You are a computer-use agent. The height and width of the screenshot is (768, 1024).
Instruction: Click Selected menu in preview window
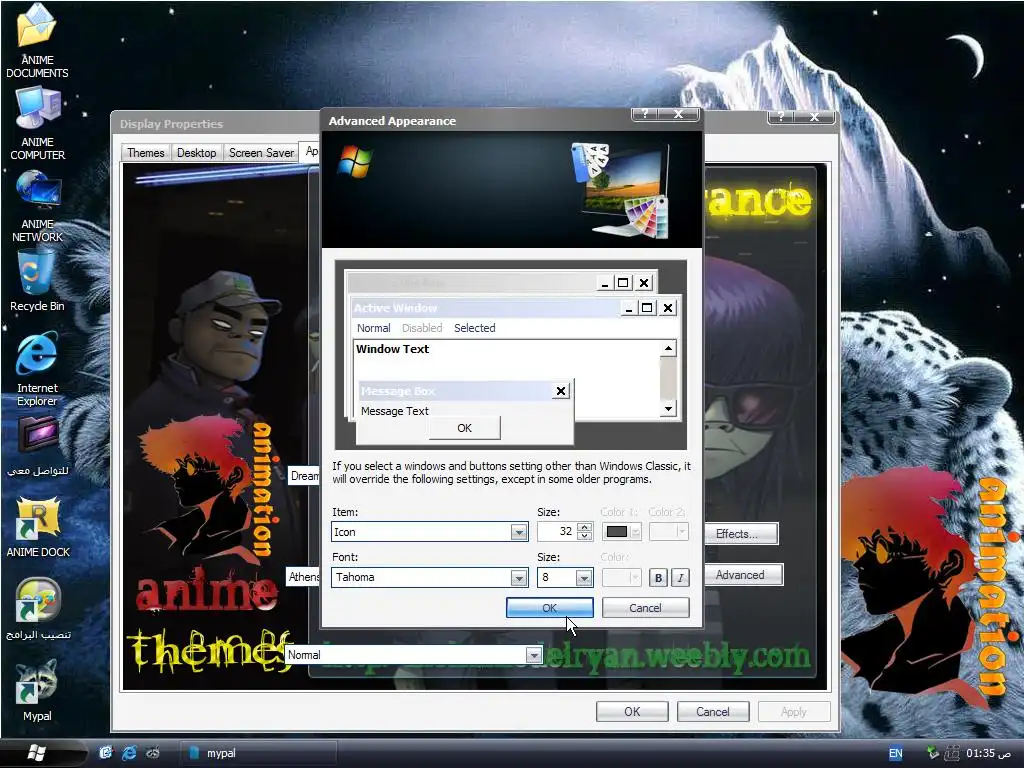pos(475,328)
